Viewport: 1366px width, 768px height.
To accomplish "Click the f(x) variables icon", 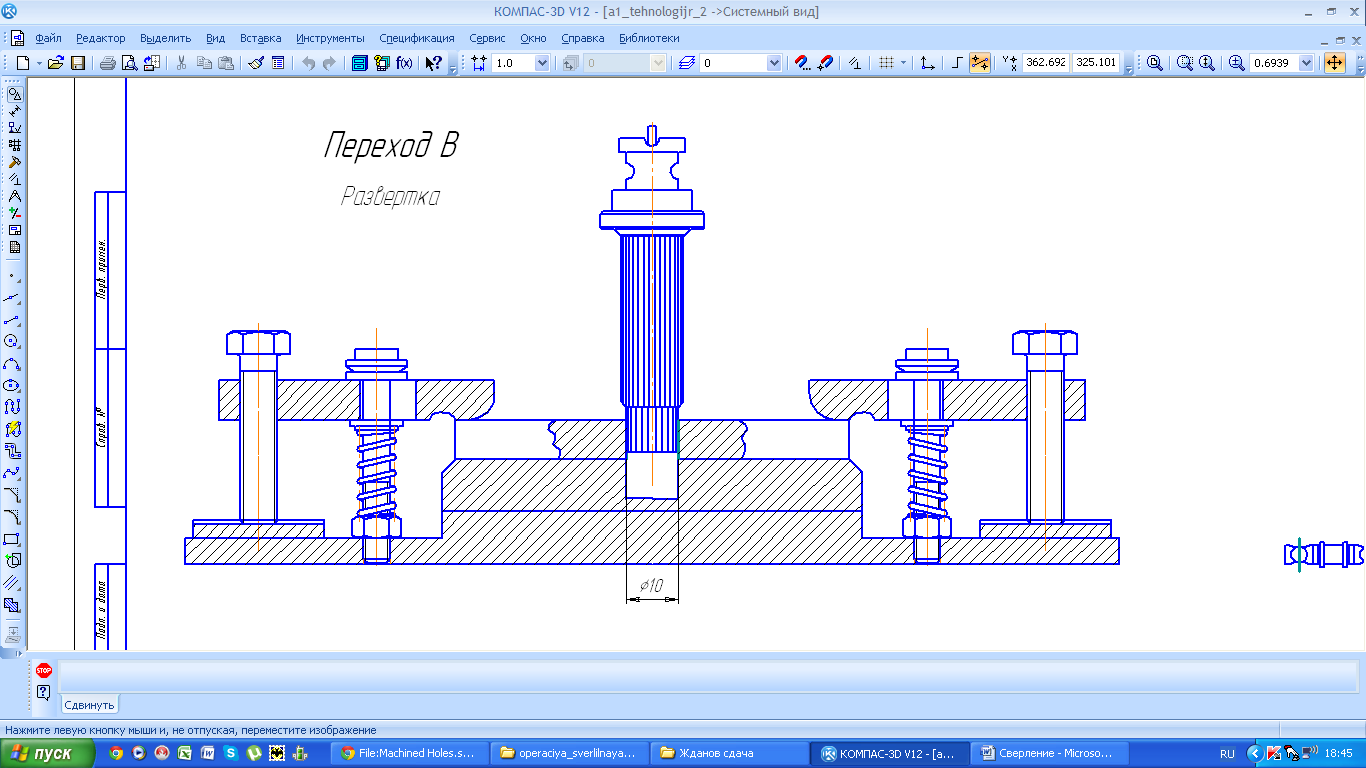I will pos(404,63).
